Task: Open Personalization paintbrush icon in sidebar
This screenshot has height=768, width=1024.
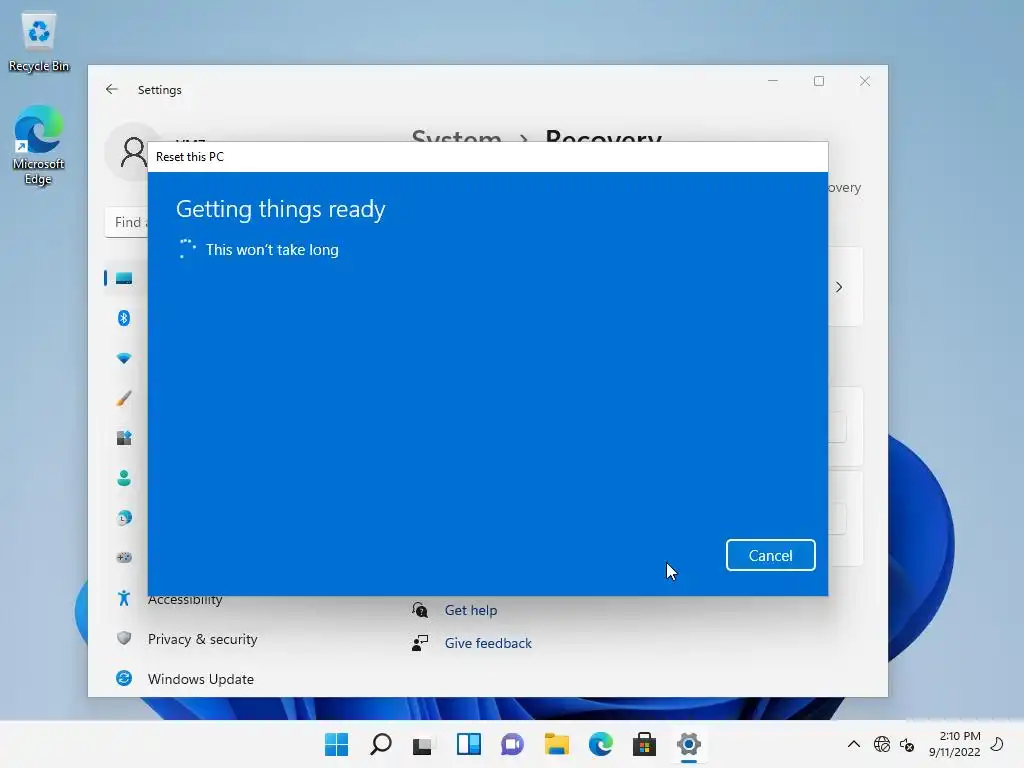Action: point(123,398)
